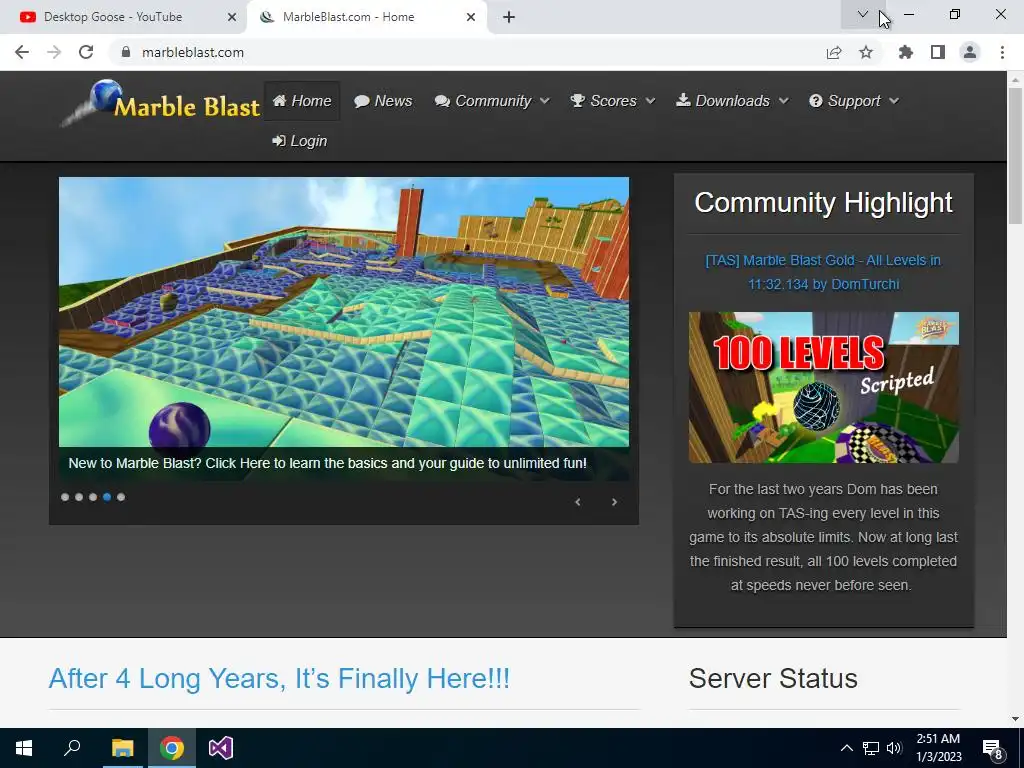Go back with browser back arrow

(22, 52)
